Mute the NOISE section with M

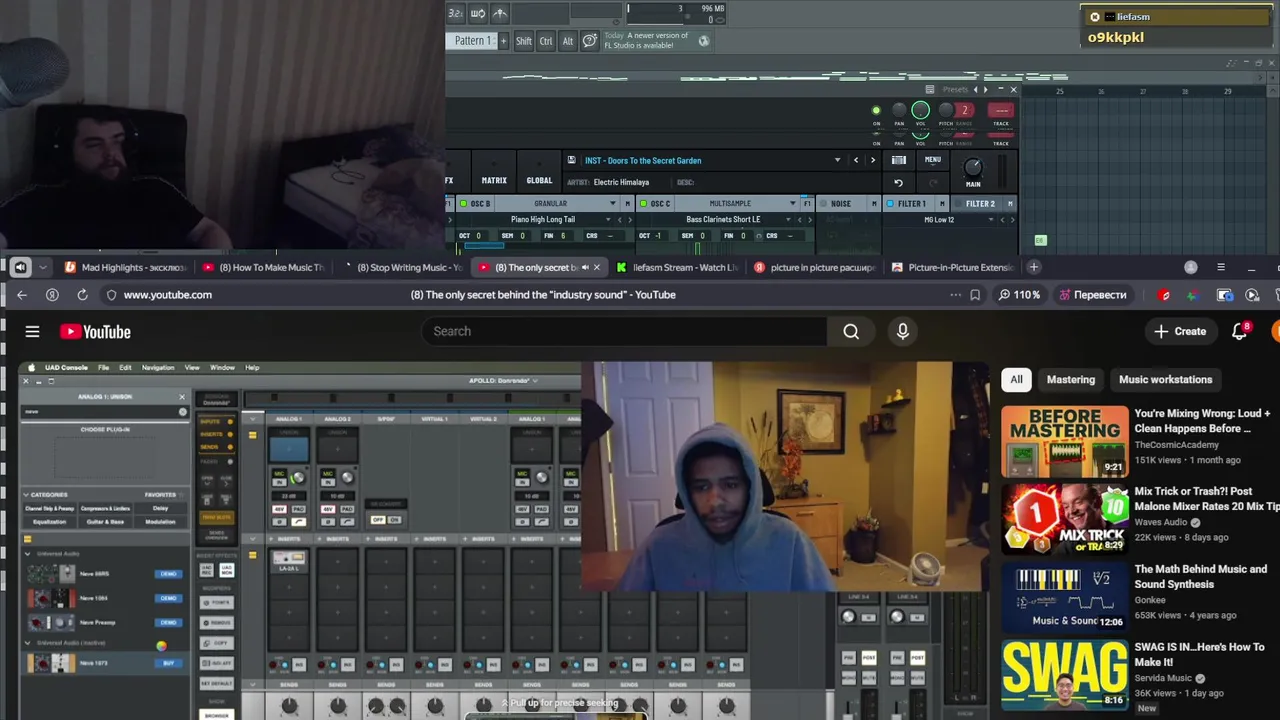[x=874, y=204]
